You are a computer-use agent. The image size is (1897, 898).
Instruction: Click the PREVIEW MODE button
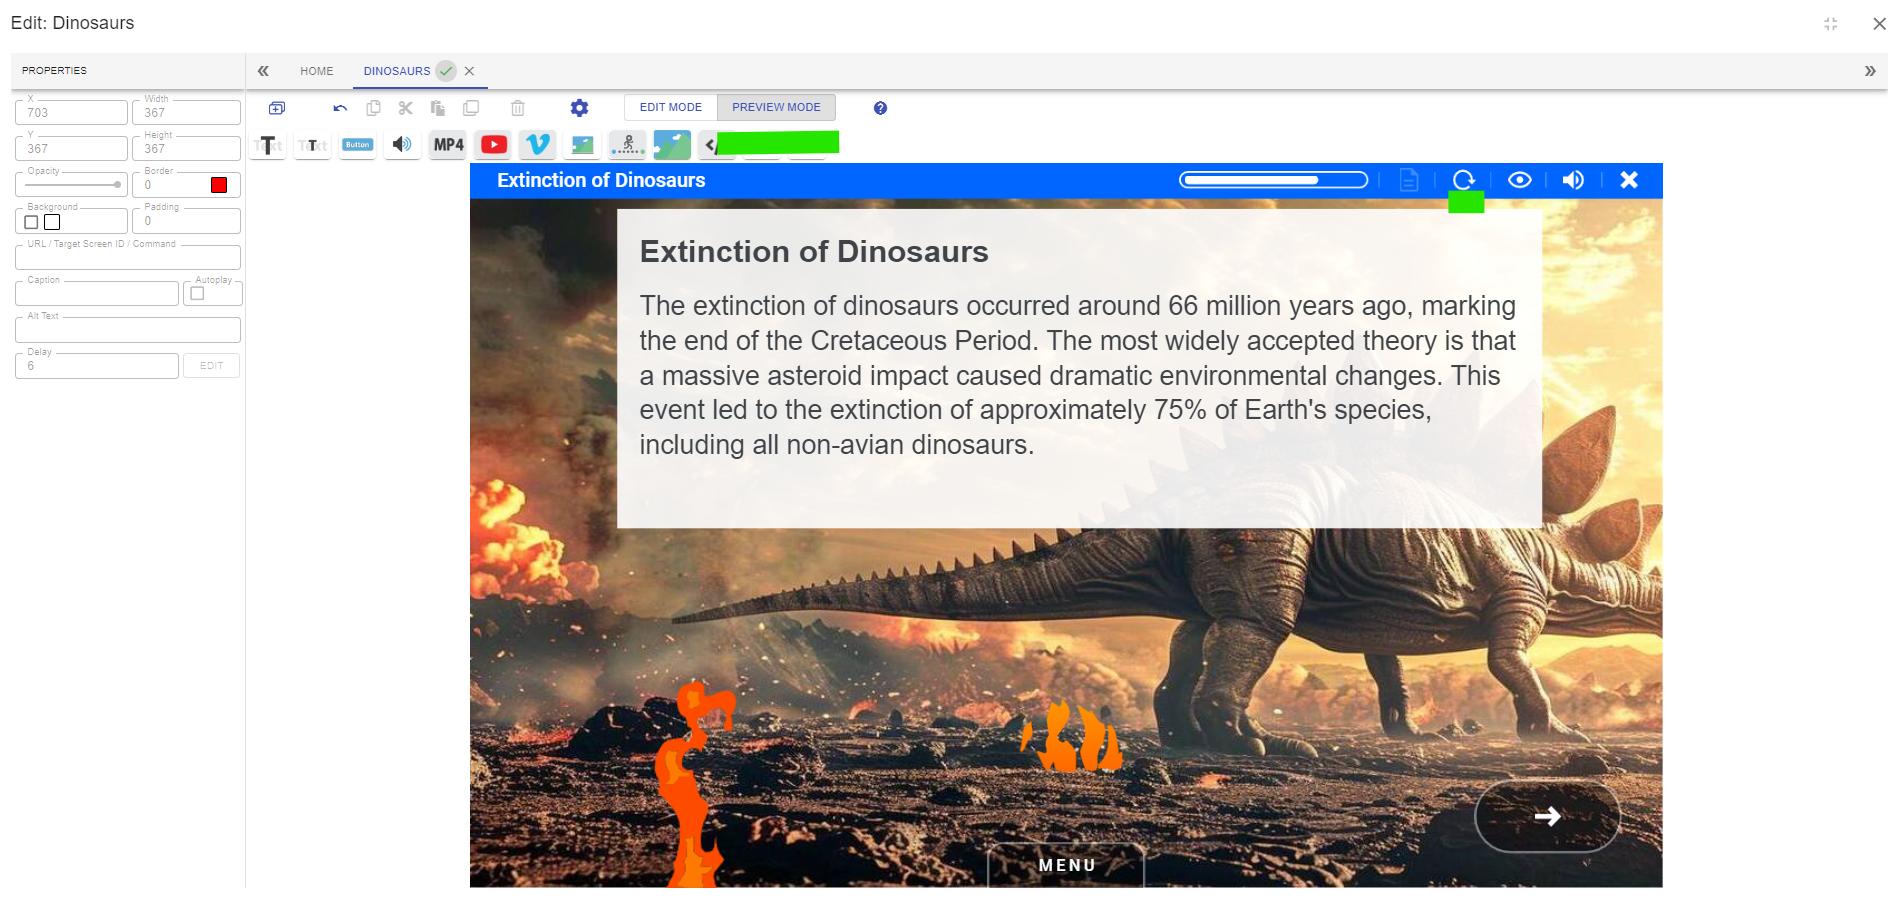776,107
